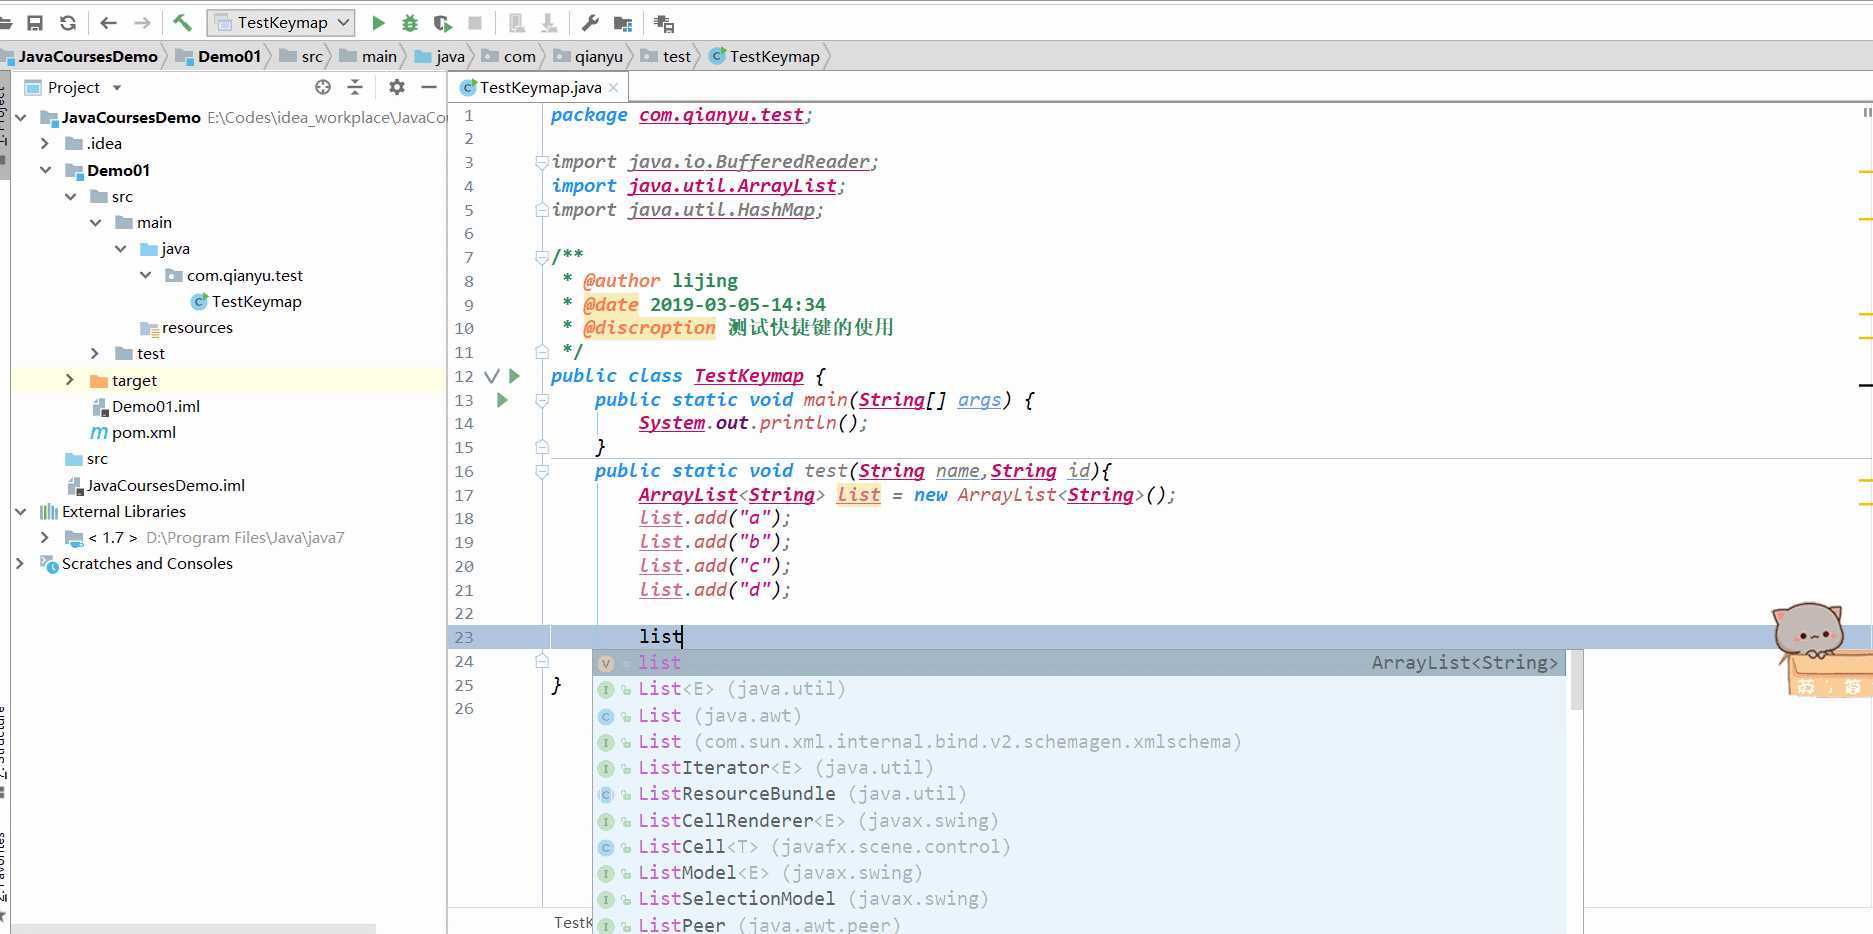Viewport: 1873px width, 934px height.
Task: Open Project panel gear options
Action: 397,87
